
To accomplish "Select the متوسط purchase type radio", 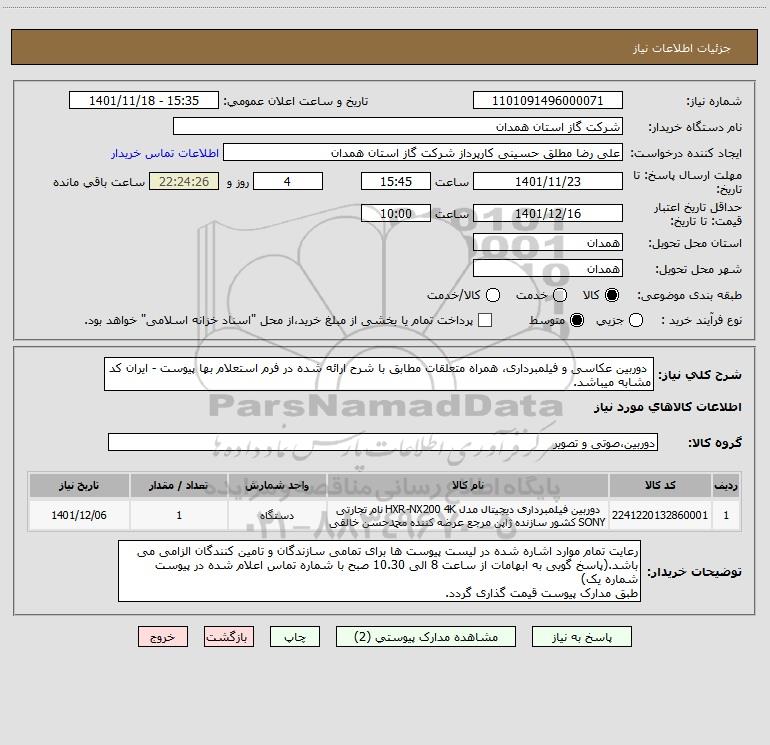I will tap(577, 320).
